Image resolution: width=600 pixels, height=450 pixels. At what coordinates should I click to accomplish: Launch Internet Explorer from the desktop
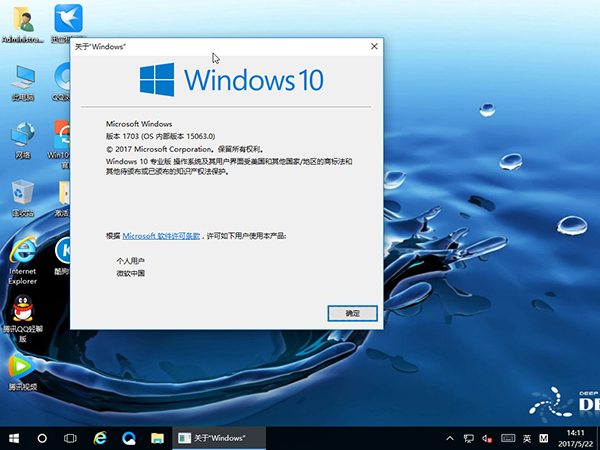[x=23, y=252]
